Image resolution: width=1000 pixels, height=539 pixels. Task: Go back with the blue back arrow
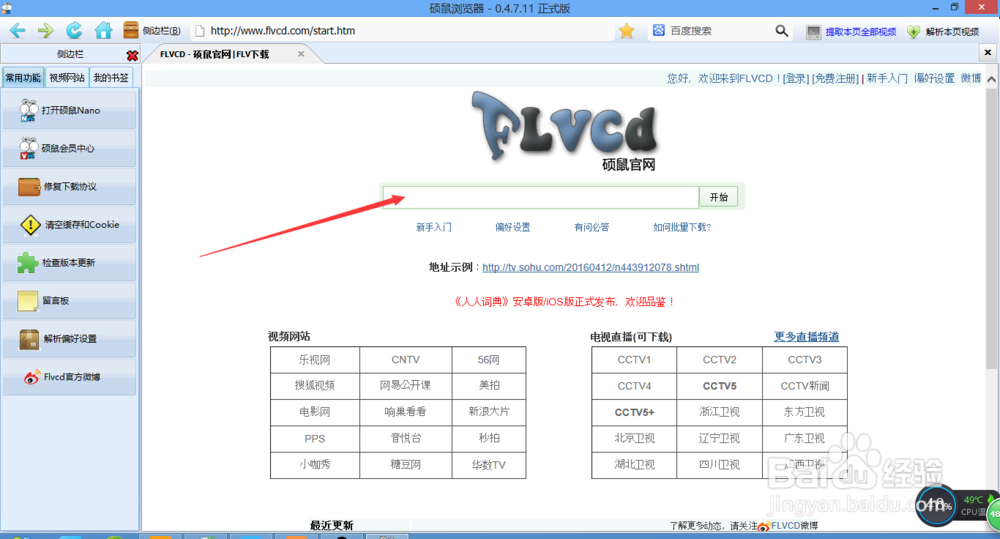[17, 31]
